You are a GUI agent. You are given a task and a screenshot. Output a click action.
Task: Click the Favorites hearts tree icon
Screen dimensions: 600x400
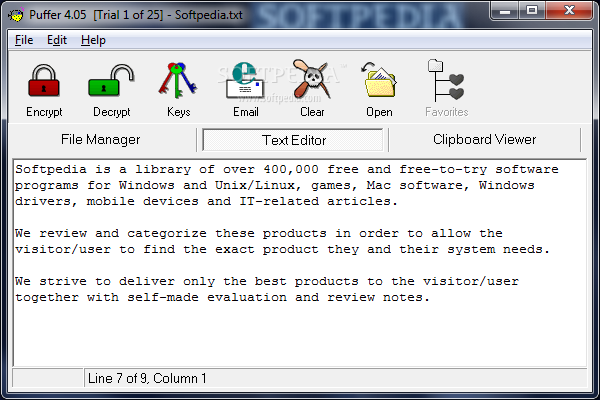(x=446, y=80)
